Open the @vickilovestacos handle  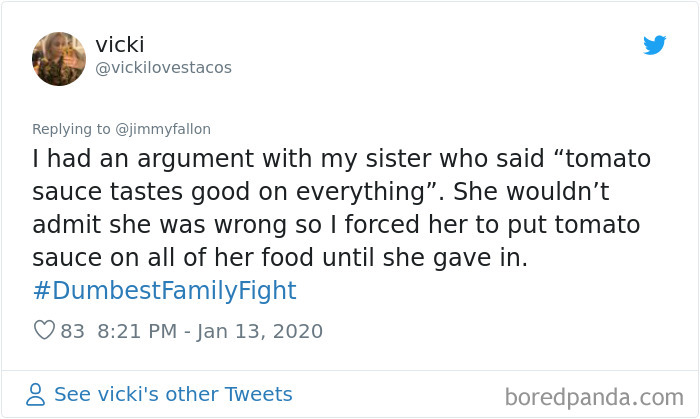pos(163,67)
